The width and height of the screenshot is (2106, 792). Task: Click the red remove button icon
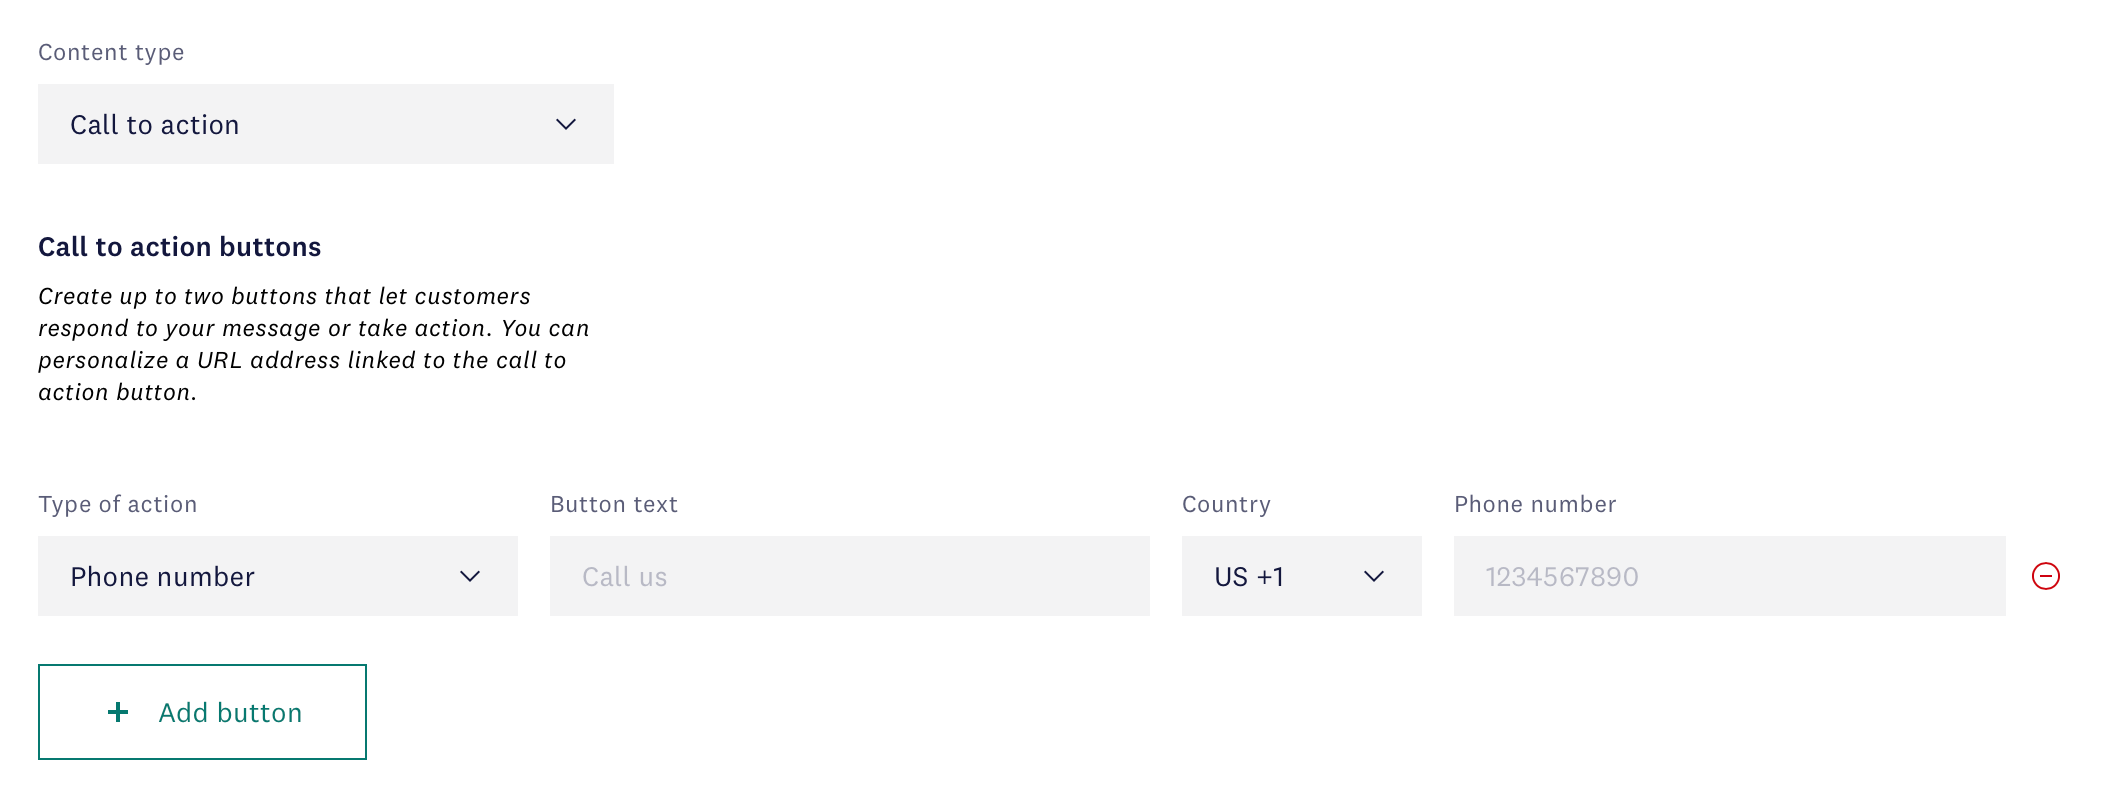(x=2045, y=576)
